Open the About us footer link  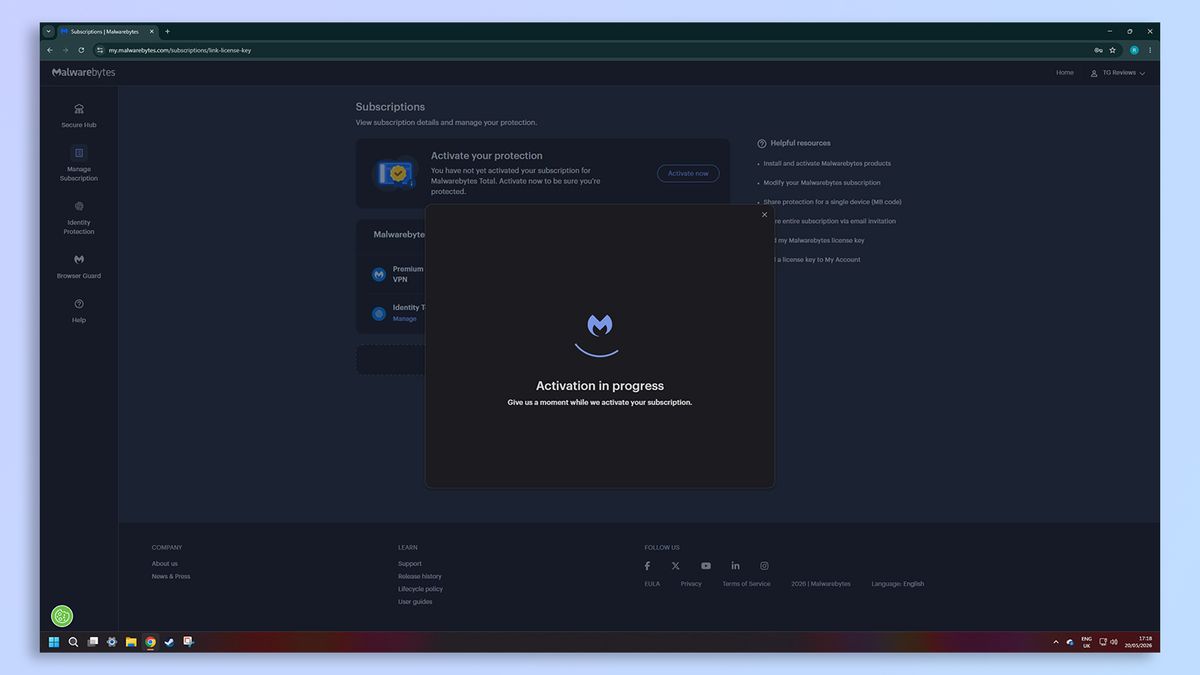(x=165, y=564)
